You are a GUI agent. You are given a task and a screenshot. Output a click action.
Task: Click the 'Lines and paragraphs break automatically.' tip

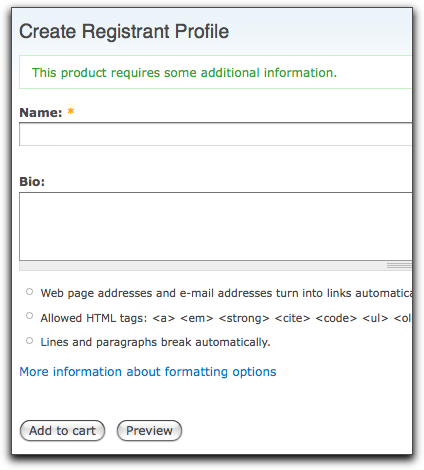[x=155, y=342]
